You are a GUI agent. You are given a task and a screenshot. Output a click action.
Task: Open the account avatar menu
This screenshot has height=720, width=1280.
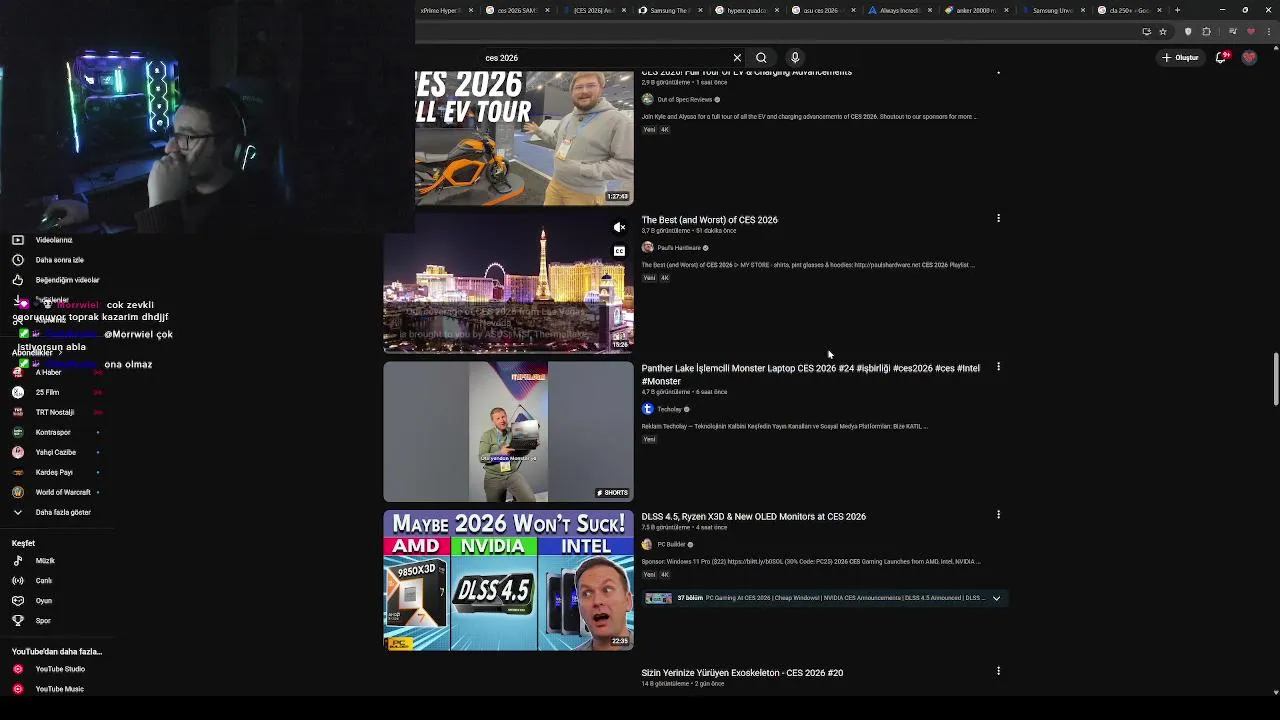coord(1249,58)
